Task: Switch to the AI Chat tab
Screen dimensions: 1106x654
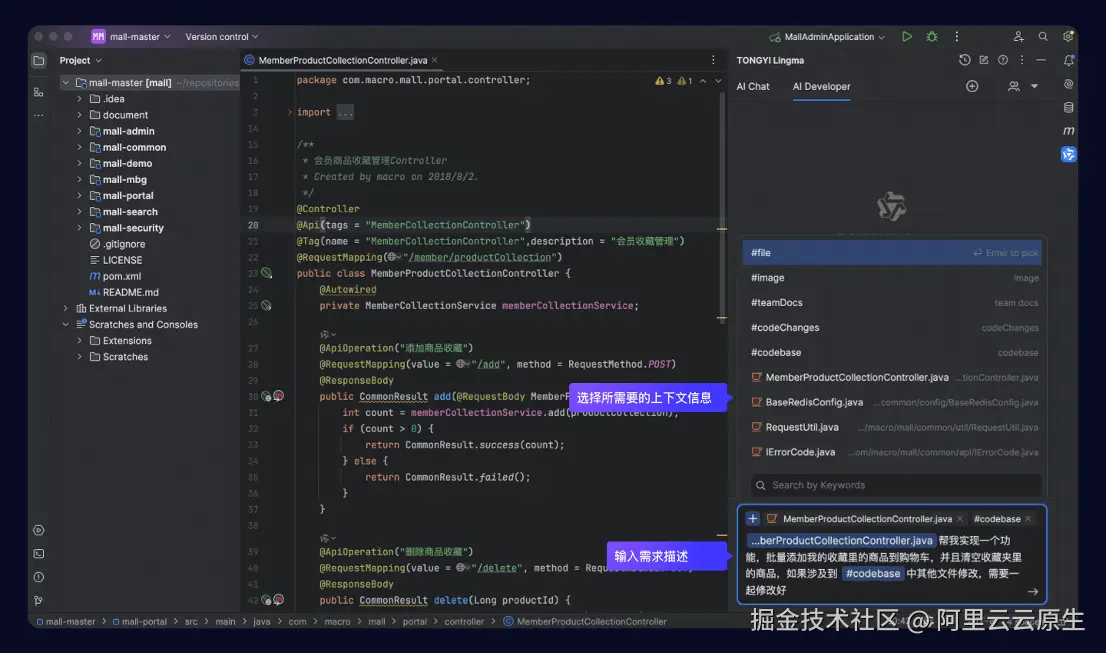Action: (753, 86)
